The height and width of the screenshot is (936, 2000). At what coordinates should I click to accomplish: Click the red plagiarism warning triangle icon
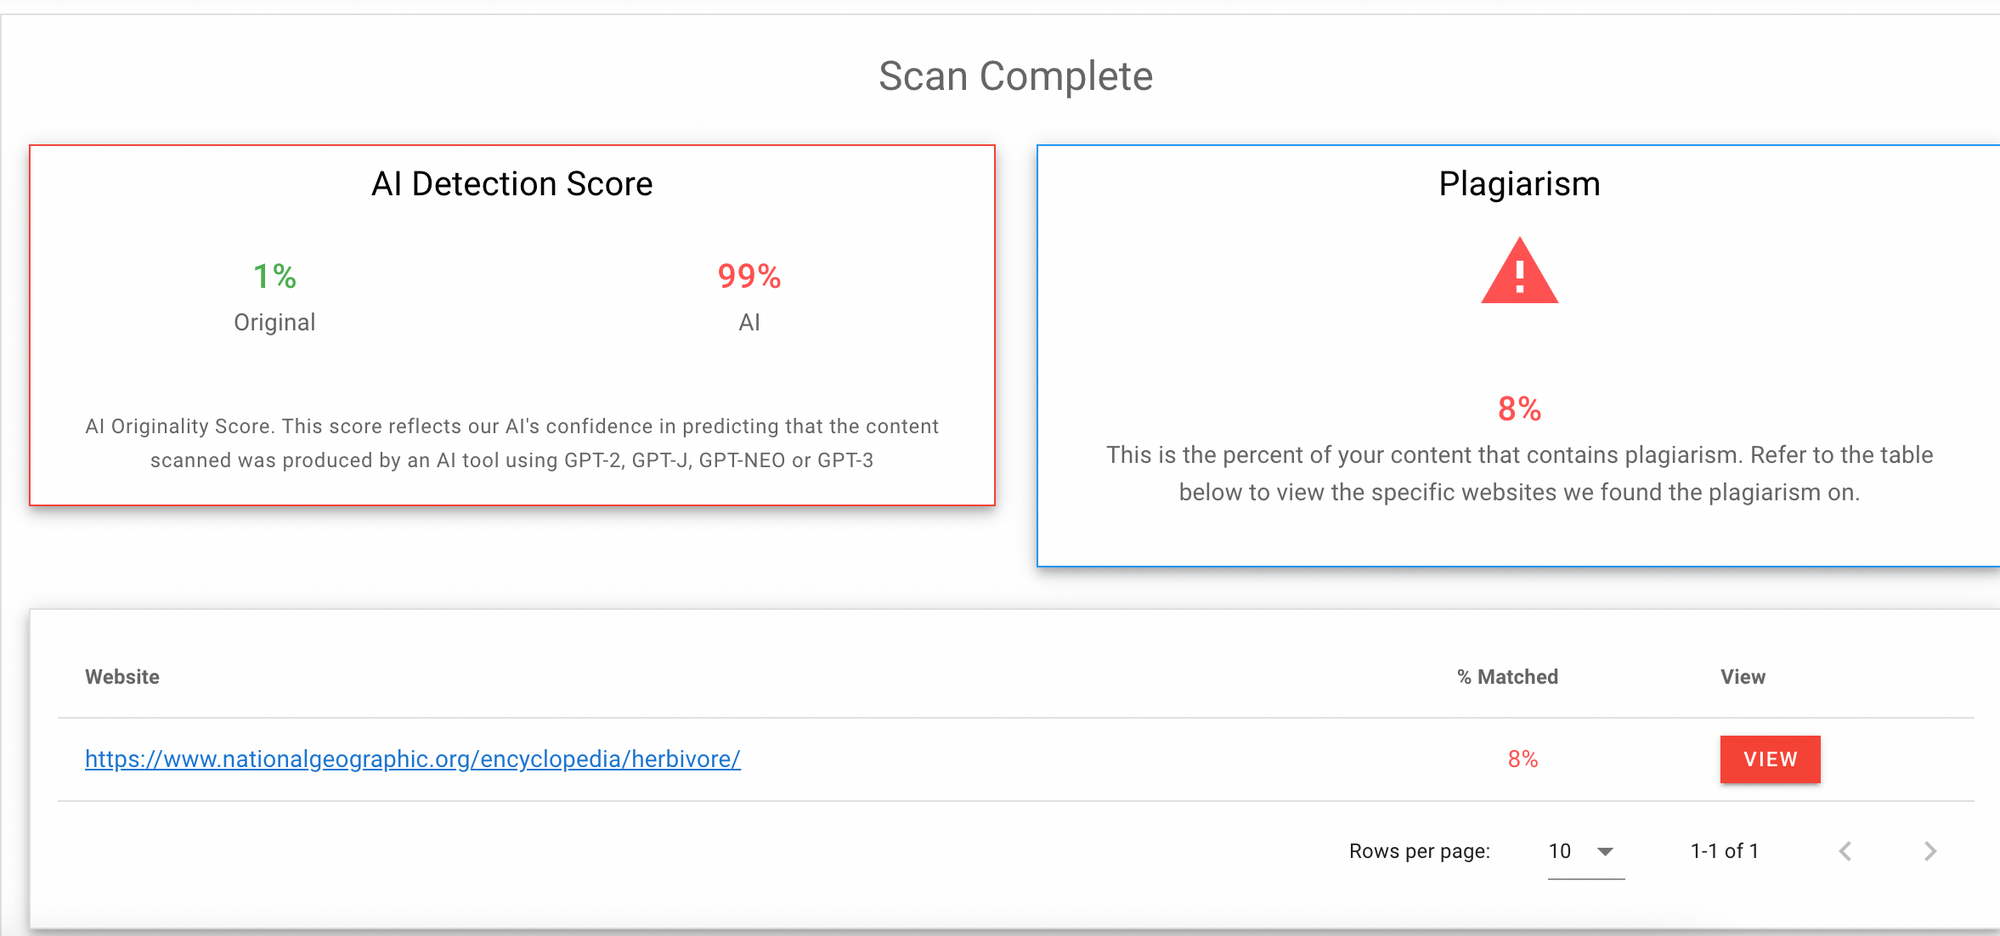(x=1519, y=271)
